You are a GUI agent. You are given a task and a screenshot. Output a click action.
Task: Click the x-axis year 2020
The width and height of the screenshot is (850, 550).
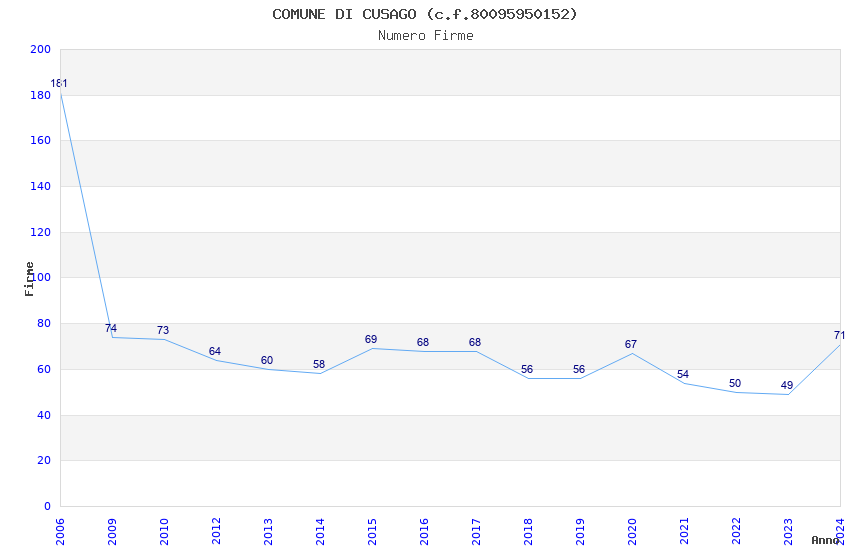click(632, 532)
